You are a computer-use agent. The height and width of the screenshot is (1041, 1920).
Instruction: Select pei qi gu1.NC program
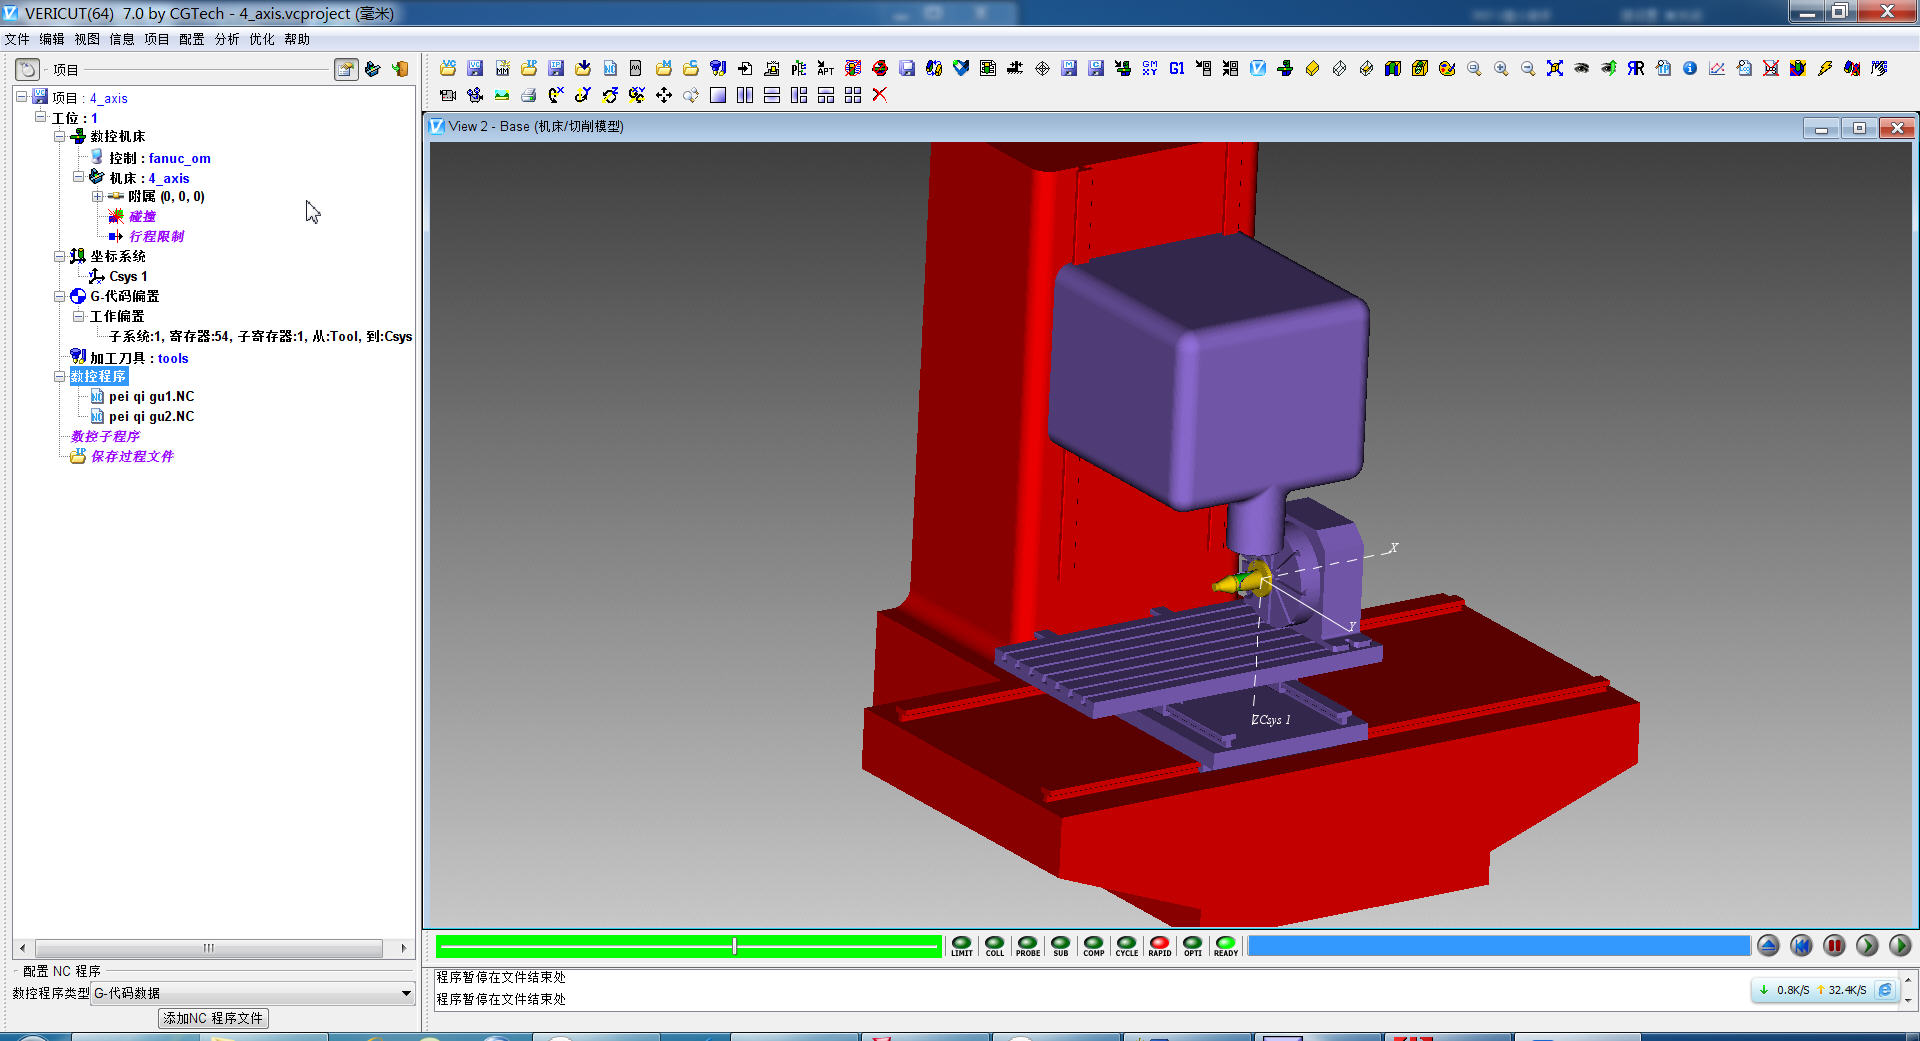[151, 396]
